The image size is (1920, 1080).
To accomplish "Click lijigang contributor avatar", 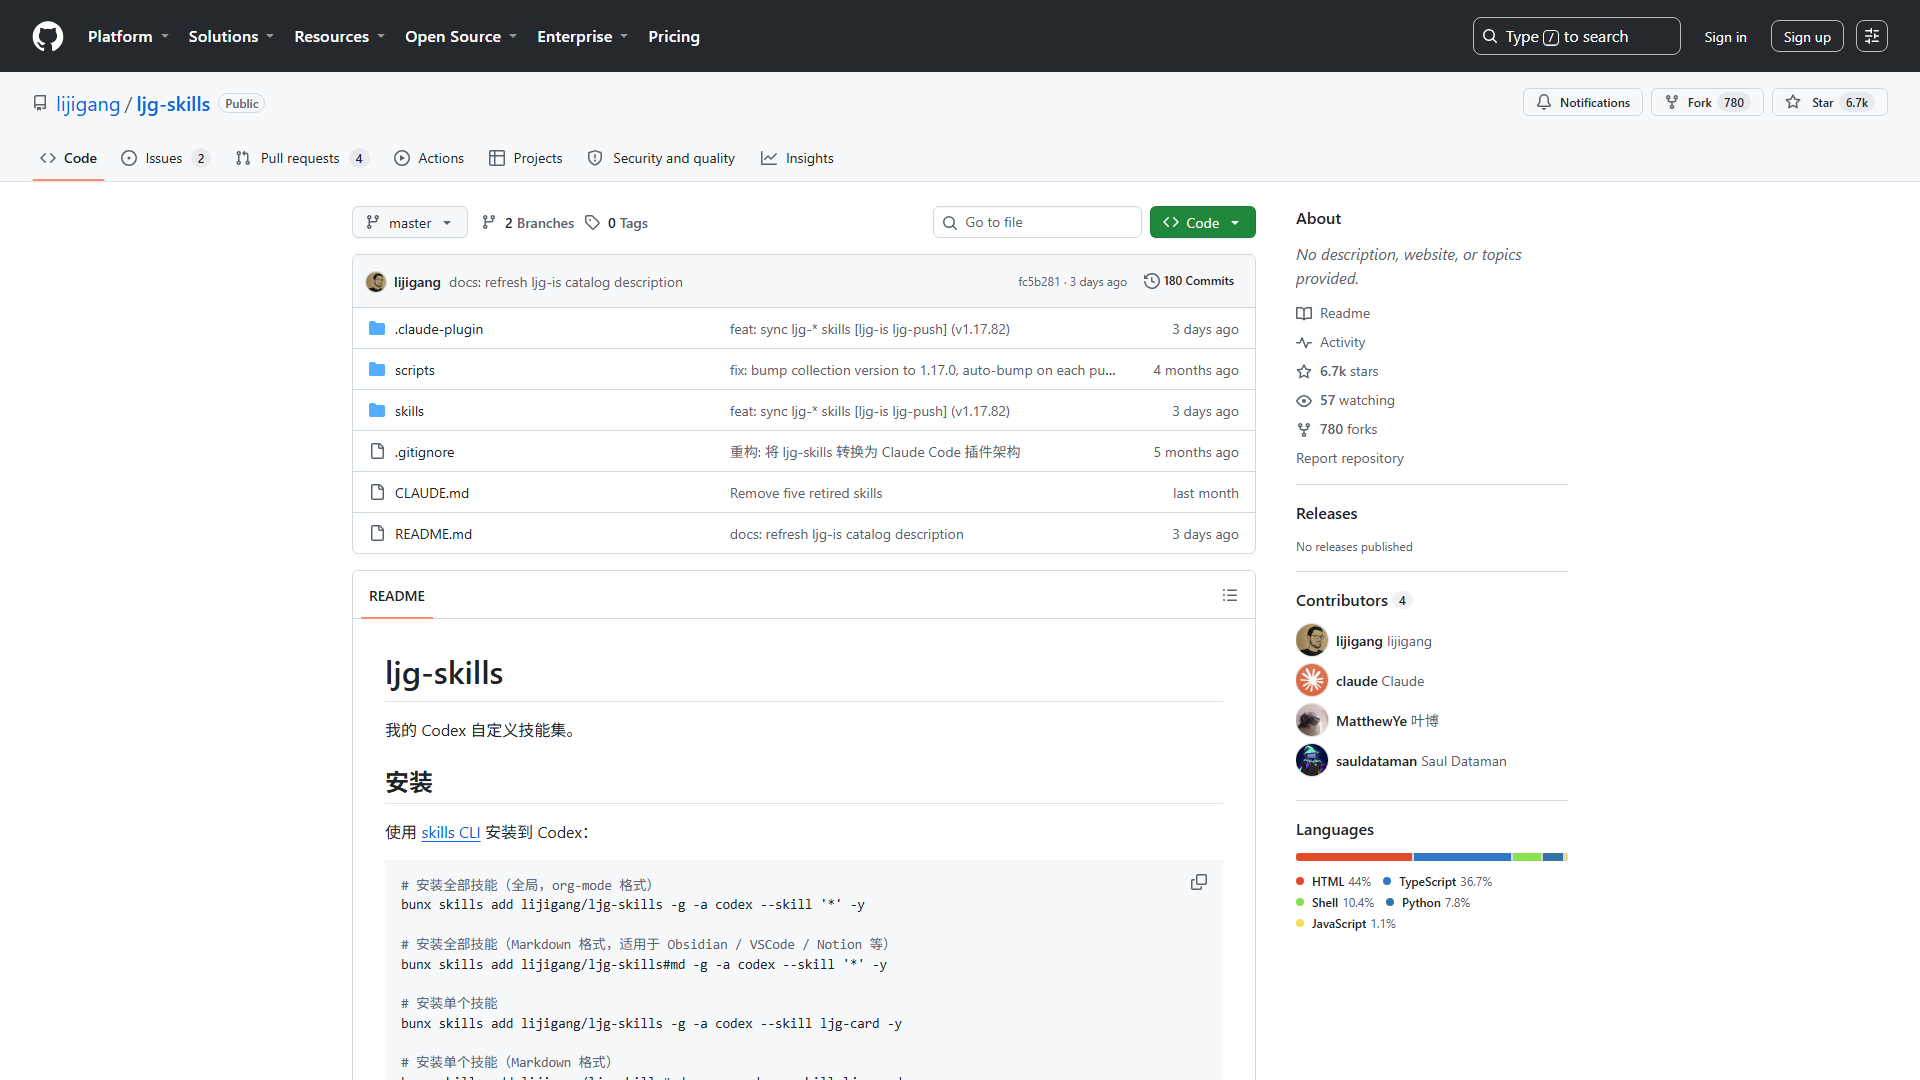I will 1312,641.
